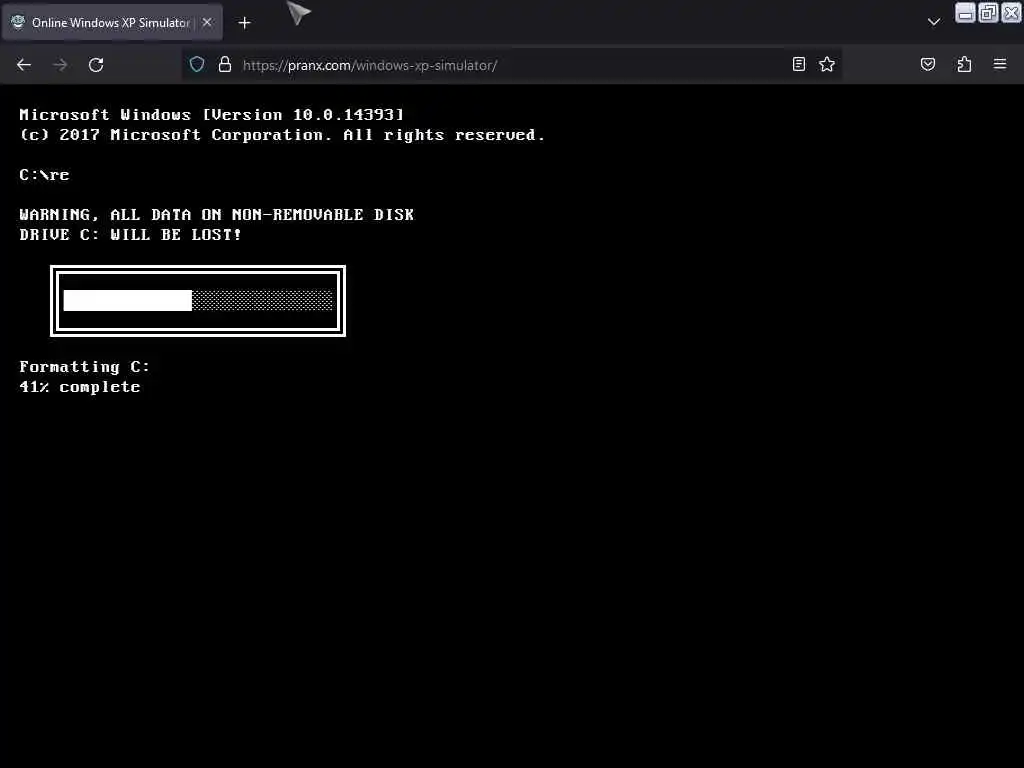Click the Microsoft Windows version line

[212, 115]
